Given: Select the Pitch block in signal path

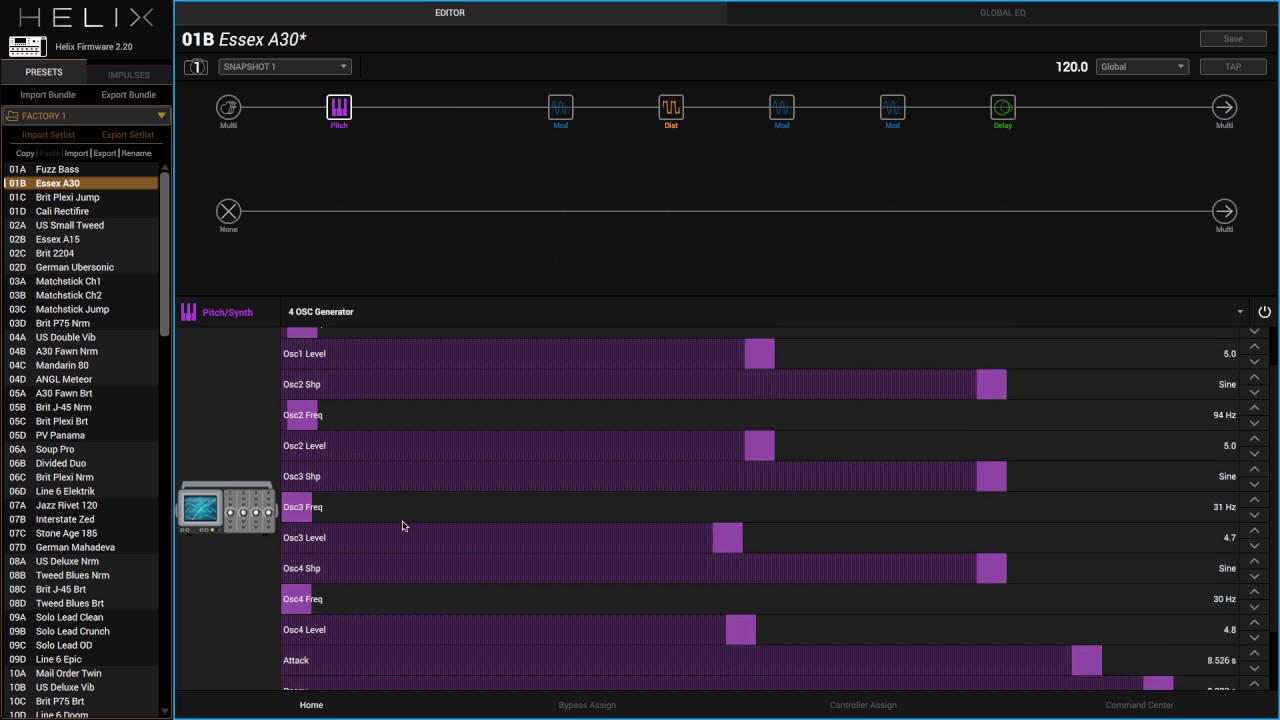Looking at the screenshot, I should (339, 107).
